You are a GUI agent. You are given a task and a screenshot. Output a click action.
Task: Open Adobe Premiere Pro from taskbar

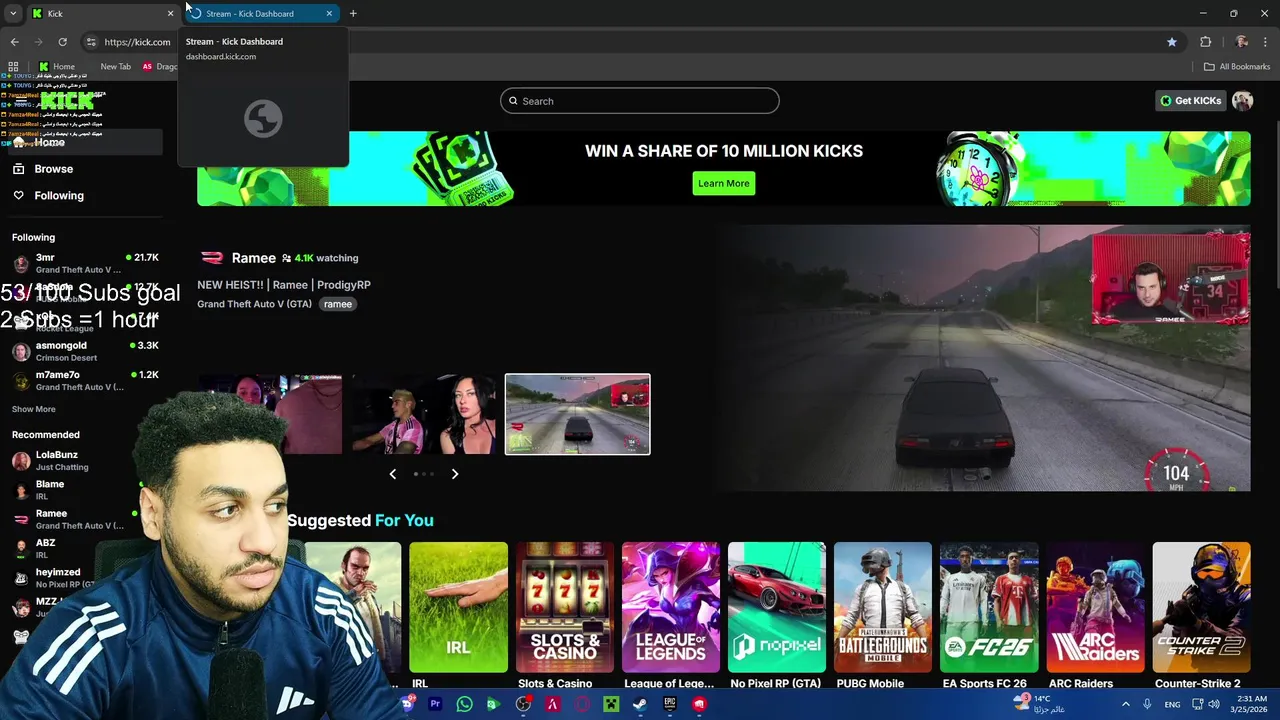[435, 704]
